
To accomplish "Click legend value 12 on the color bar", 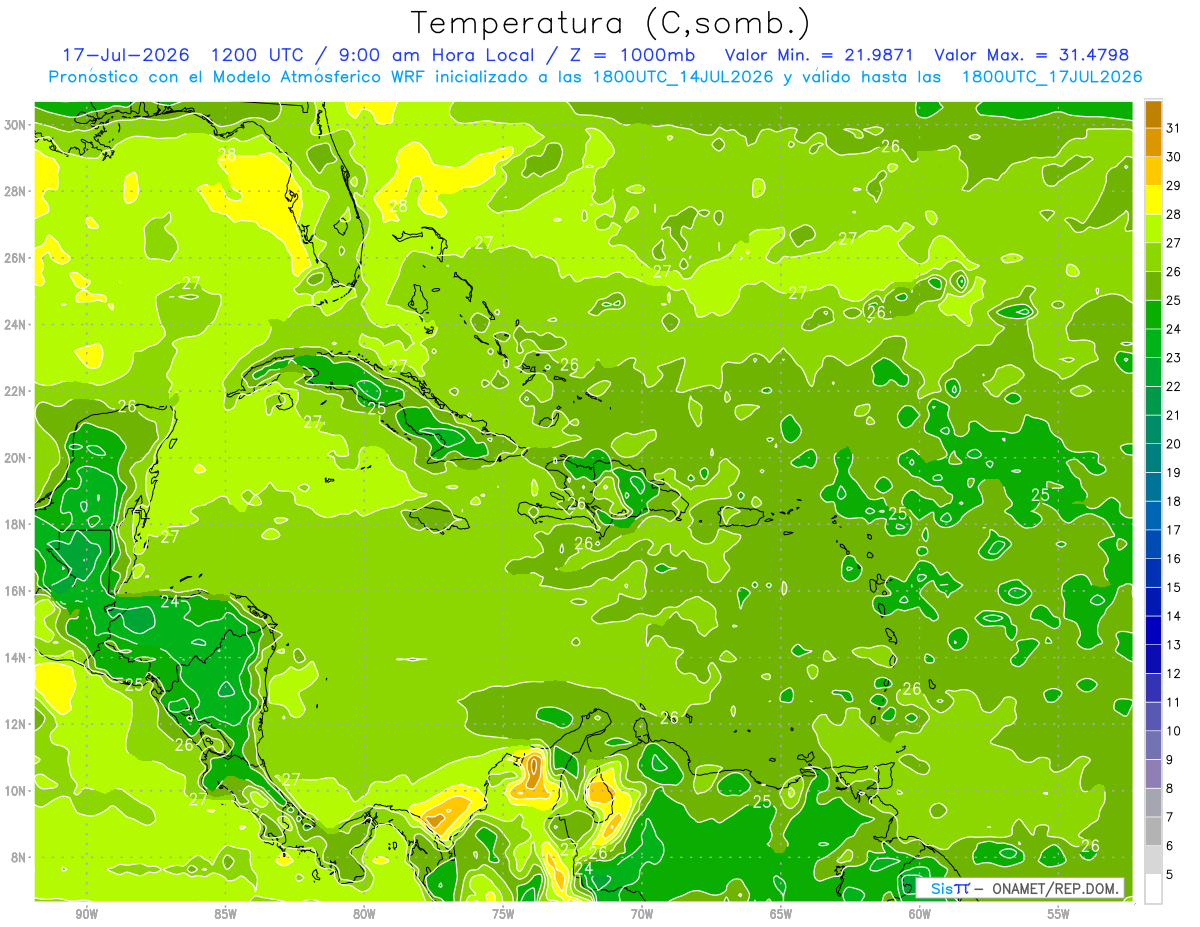I will (1173, 673).
